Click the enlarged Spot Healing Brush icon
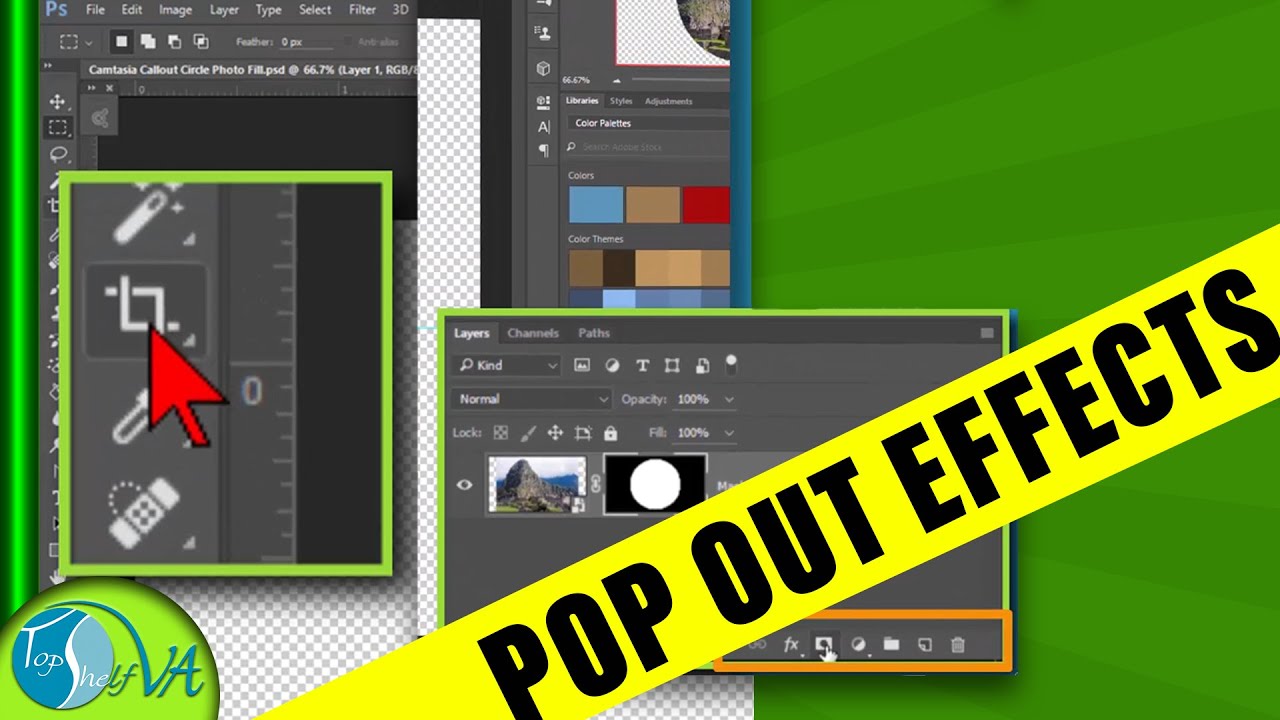 [144, 515]
